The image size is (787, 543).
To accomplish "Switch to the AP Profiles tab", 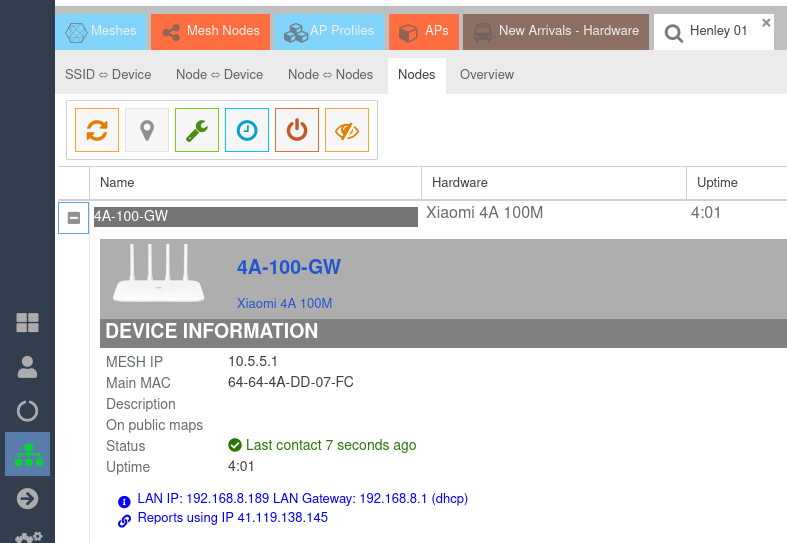I will click(x=328, y=31).
